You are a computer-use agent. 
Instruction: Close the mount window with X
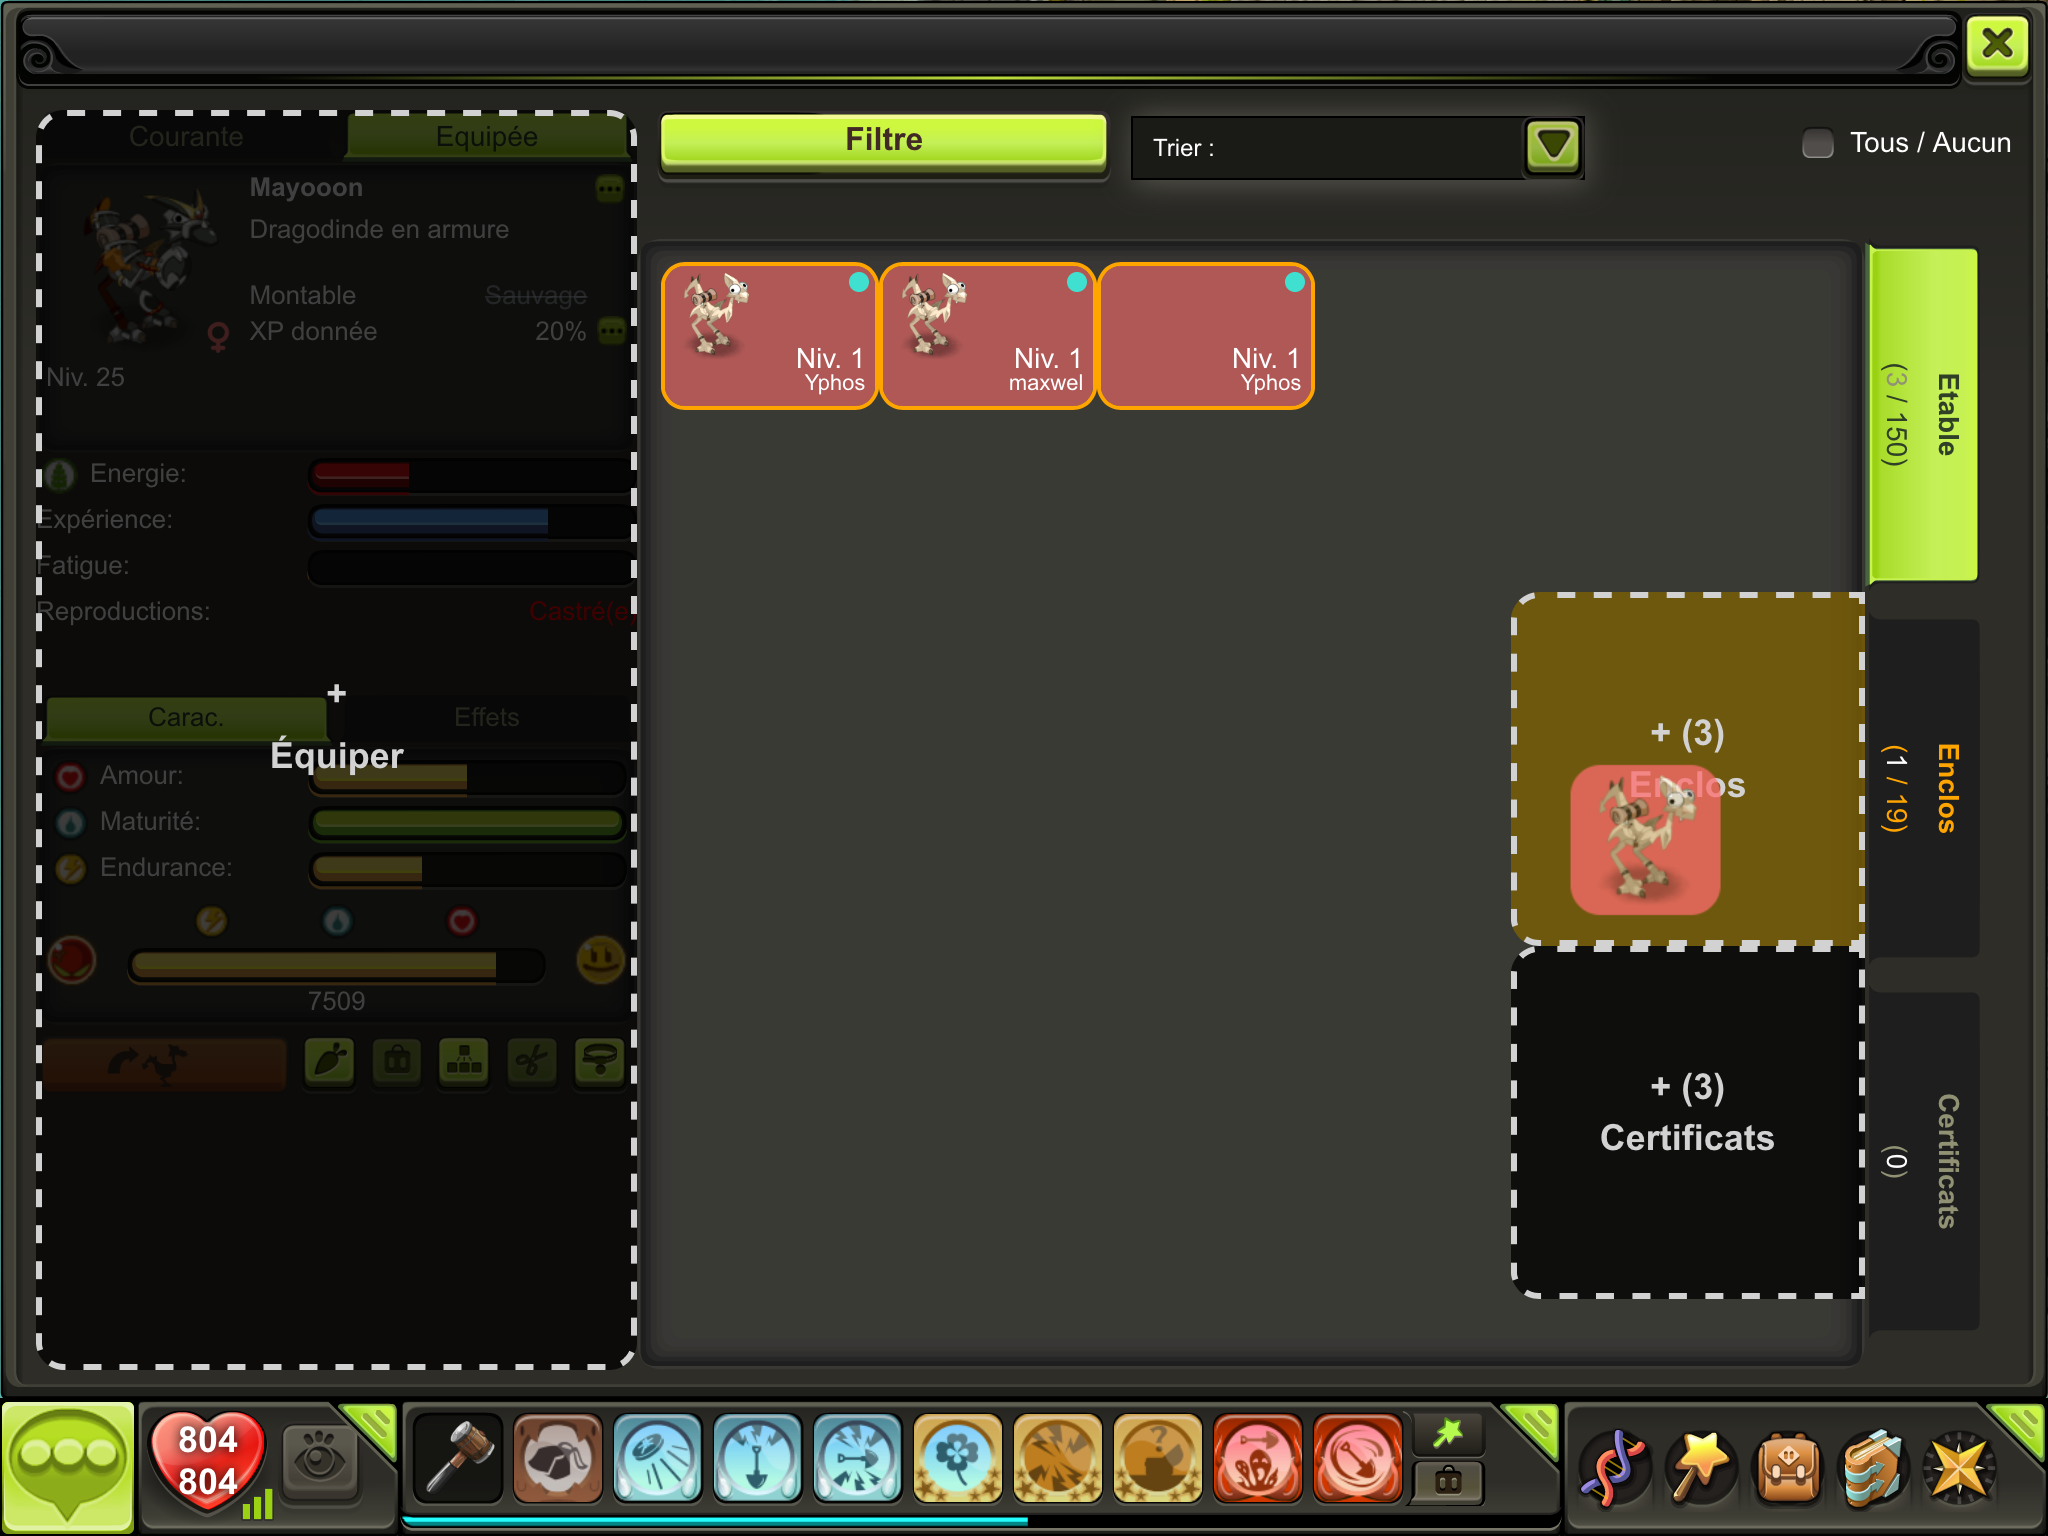[1996, 44]
